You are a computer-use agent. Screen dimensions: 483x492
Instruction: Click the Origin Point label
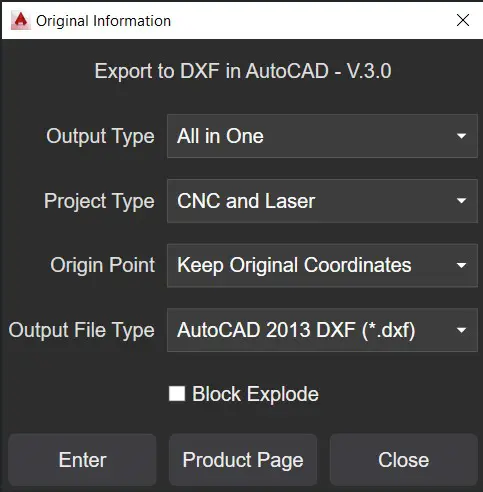click(x=103, y=265)
